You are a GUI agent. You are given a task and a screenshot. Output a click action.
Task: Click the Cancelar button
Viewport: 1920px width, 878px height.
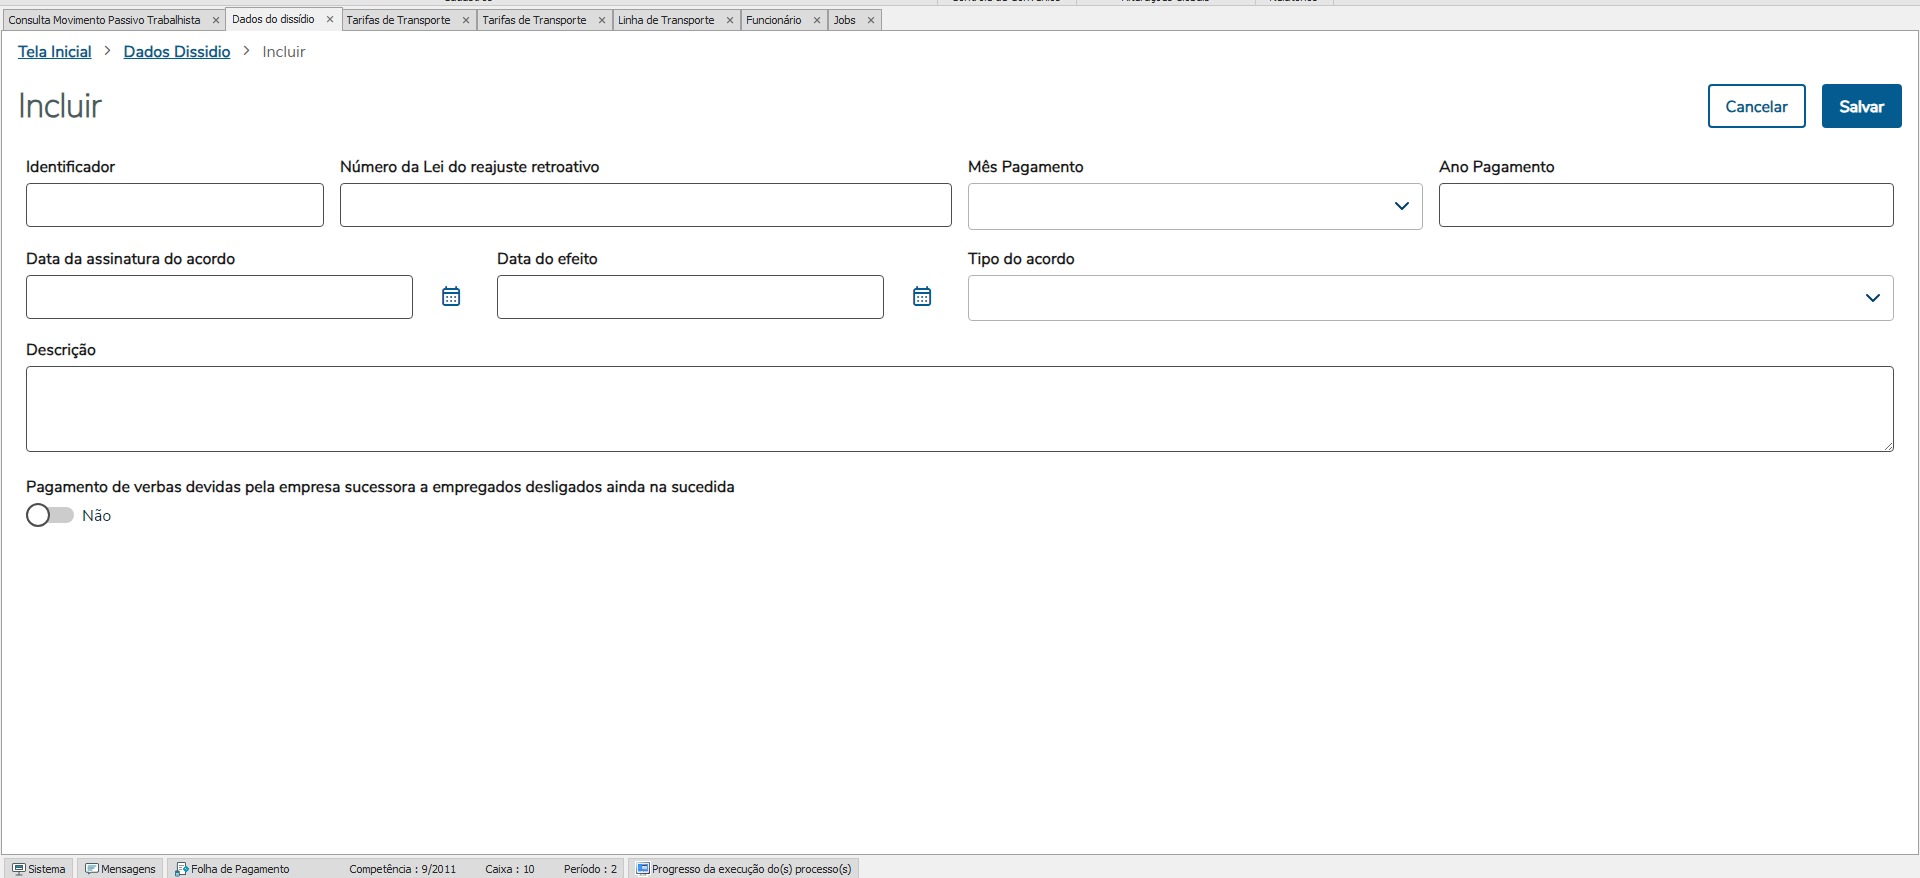point(1756,106)
